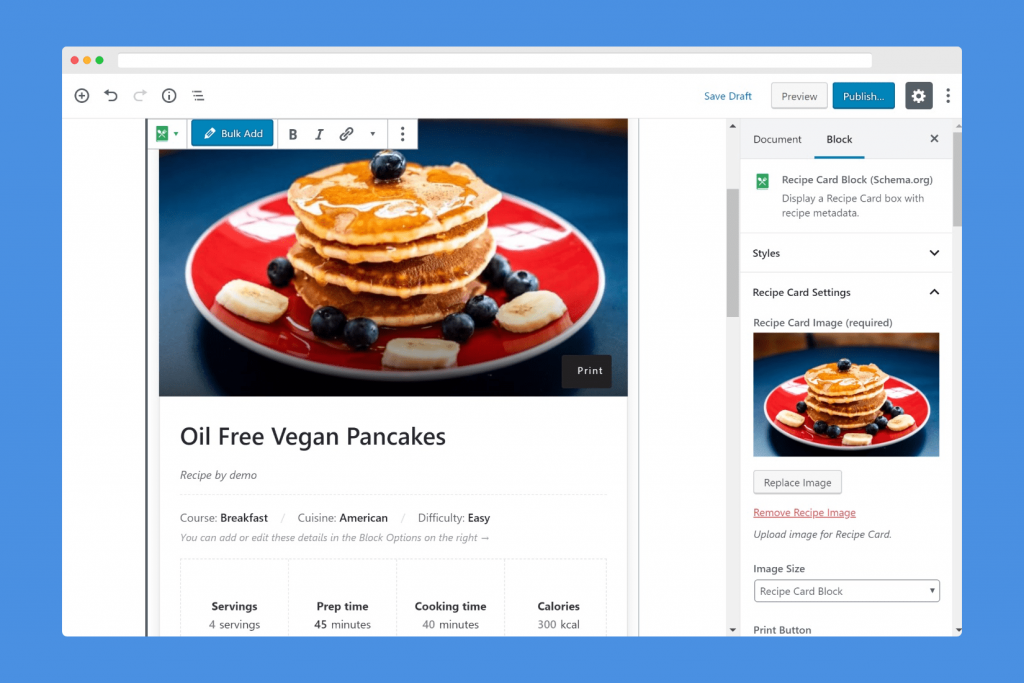1024x683 pixels.
Task: Click the Add block plus icon
Action: [82, 96]
